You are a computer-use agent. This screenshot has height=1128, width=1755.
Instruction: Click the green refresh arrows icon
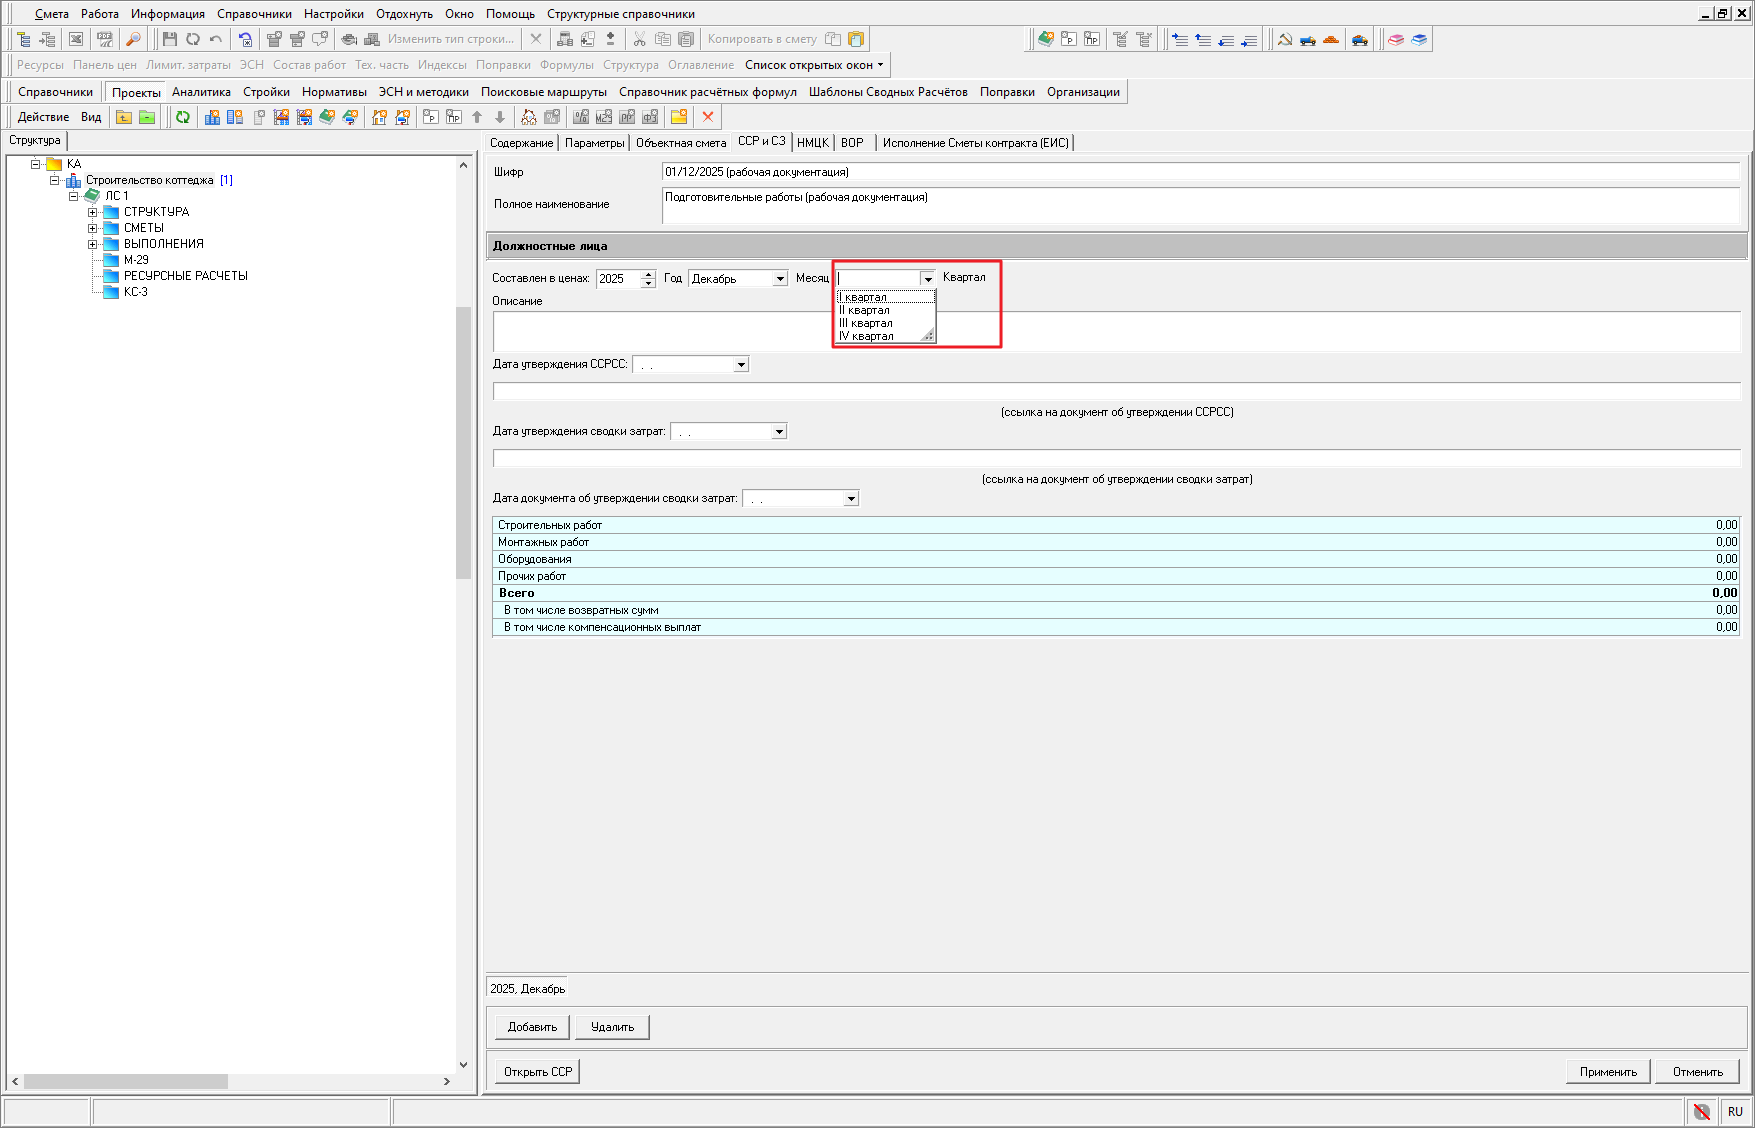coord(183,117)
